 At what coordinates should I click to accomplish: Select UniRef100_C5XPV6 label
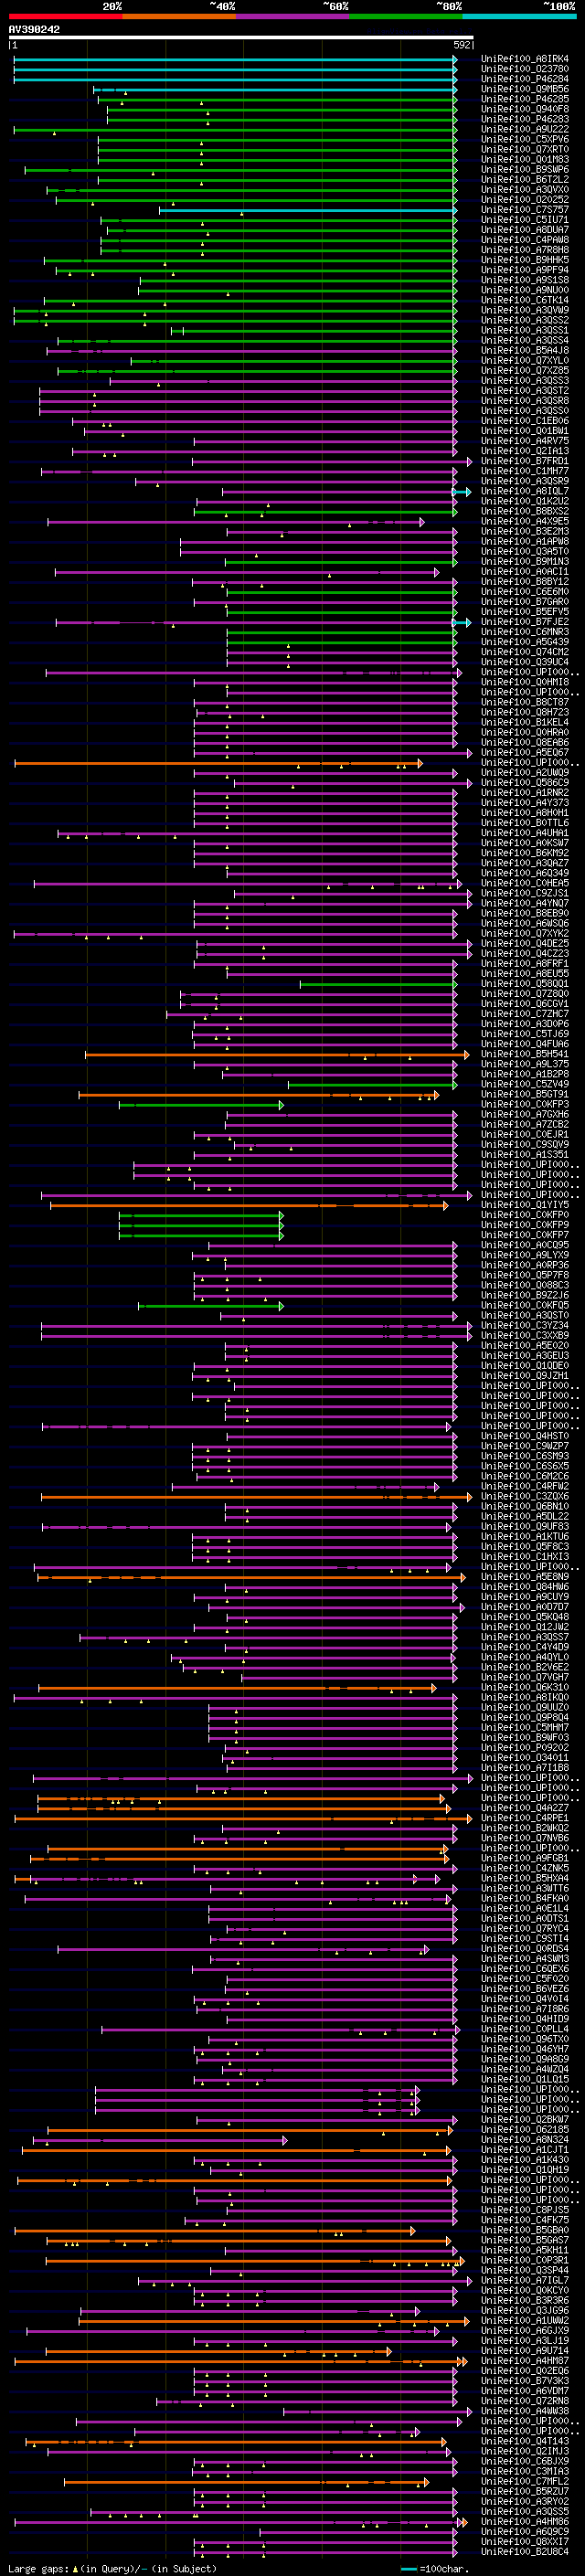pos(525,139)
